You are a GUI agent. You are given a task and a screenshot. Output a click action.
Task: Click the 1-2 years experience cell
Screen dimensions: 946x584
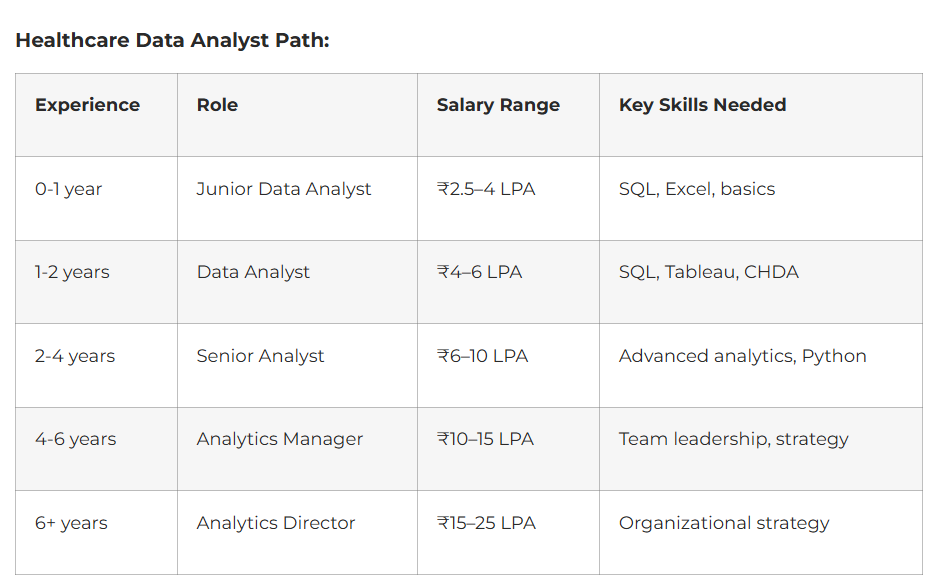pyautogui.click(x=72, y=272)
